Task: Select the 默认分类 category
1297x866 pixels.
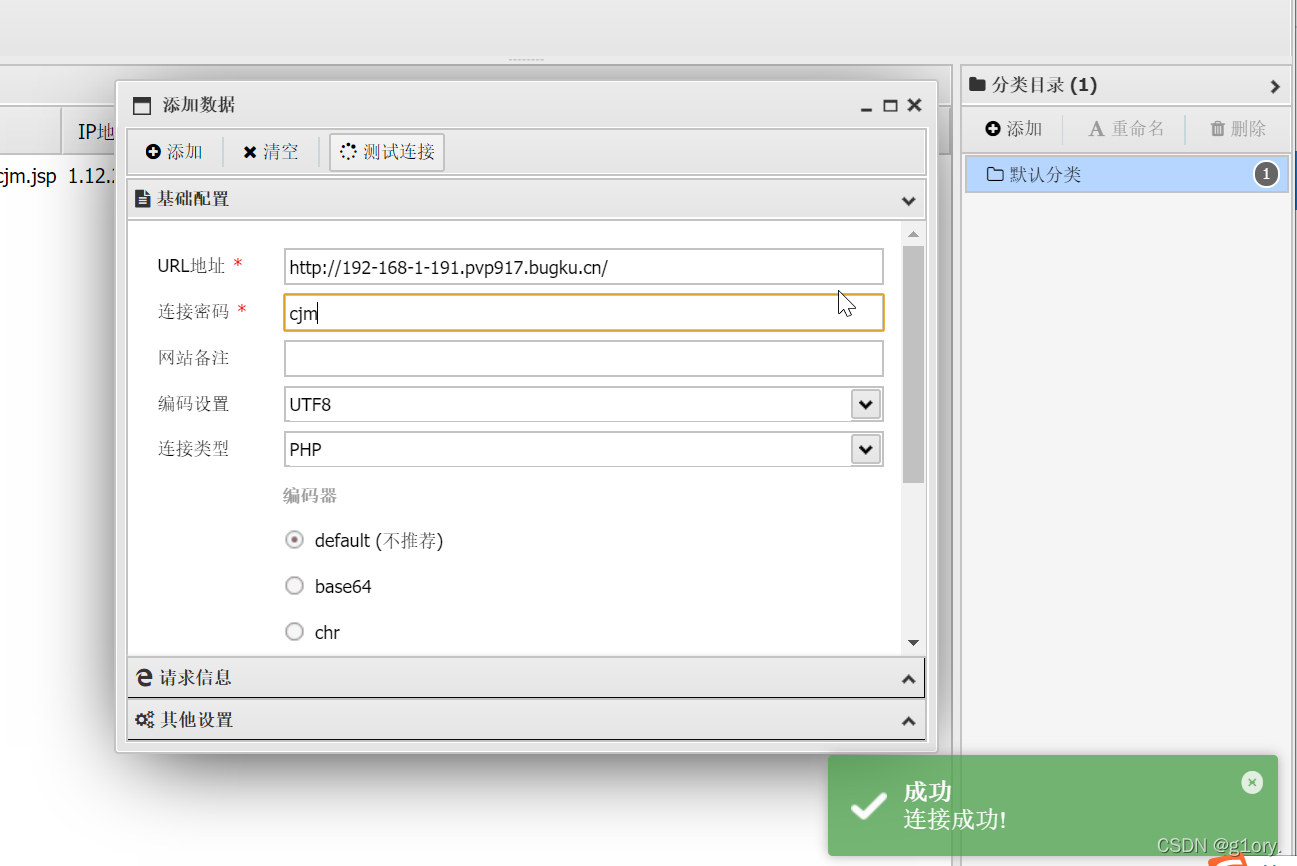Action: [x=1127, y=175]
